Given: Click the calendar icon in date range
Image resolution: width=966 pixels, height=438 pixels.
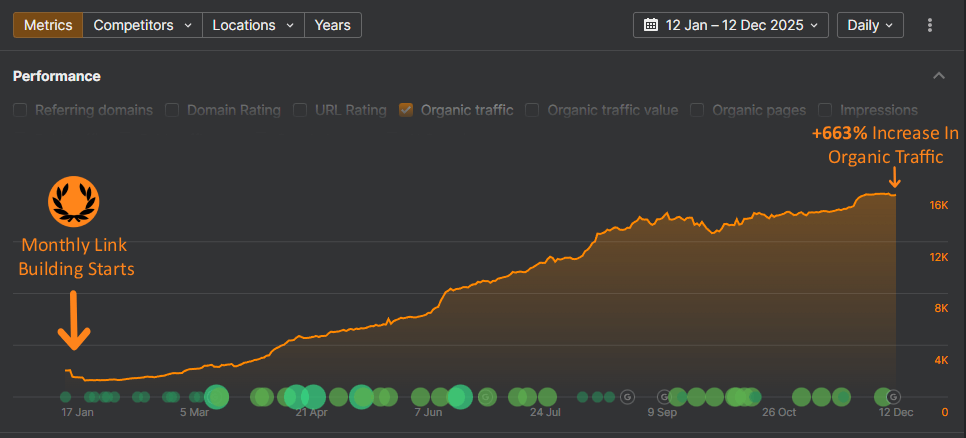Looking at the screenshot, I should (650, 24).
